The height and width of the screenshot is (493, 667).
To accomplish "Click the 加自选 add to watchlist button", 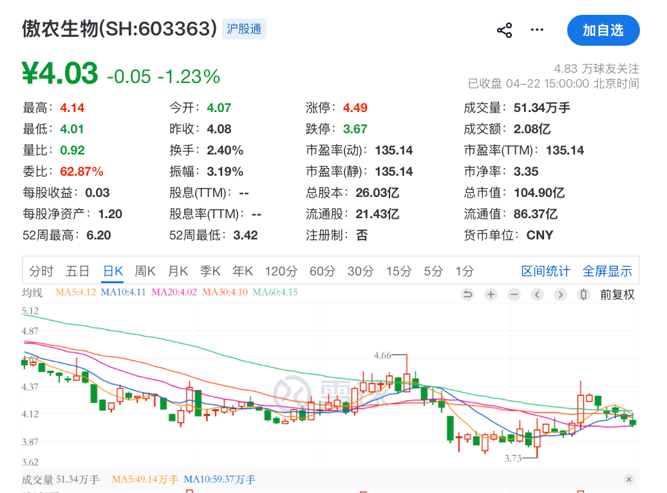I will (603, 30).
